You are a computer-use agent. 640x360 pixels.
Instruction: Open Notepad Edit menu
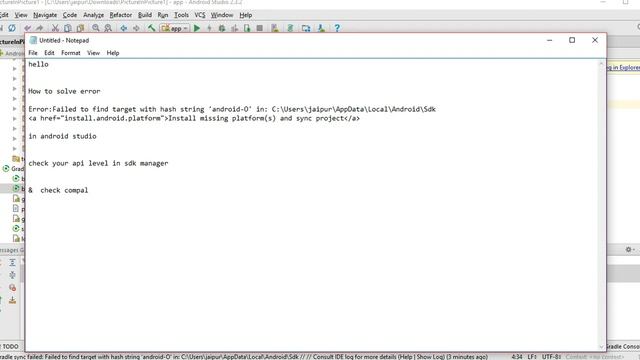point(49,53)
